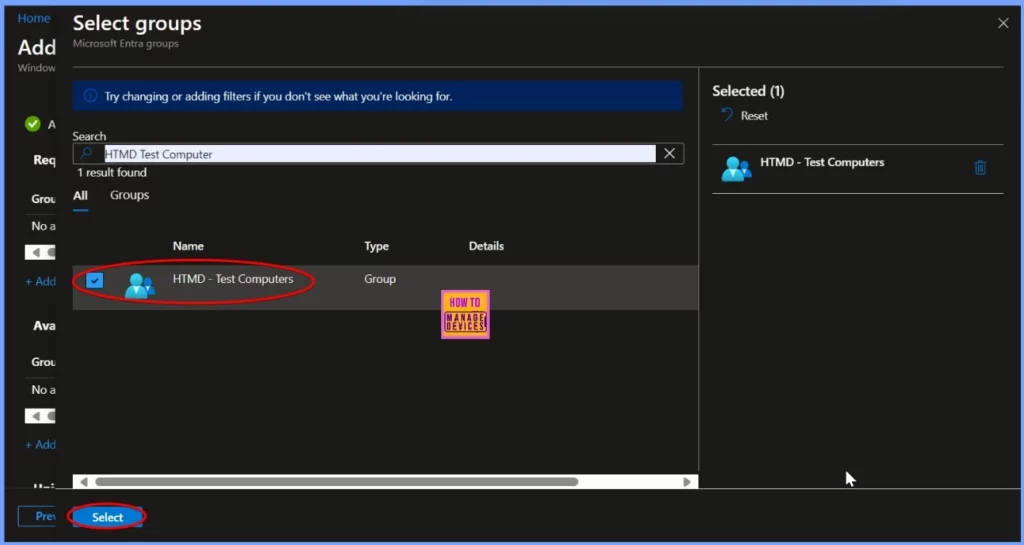Click the HTMD - Test Computers entry in Selected
Viewport: 1024px width, 545px height.
click(x=822, y=162)
